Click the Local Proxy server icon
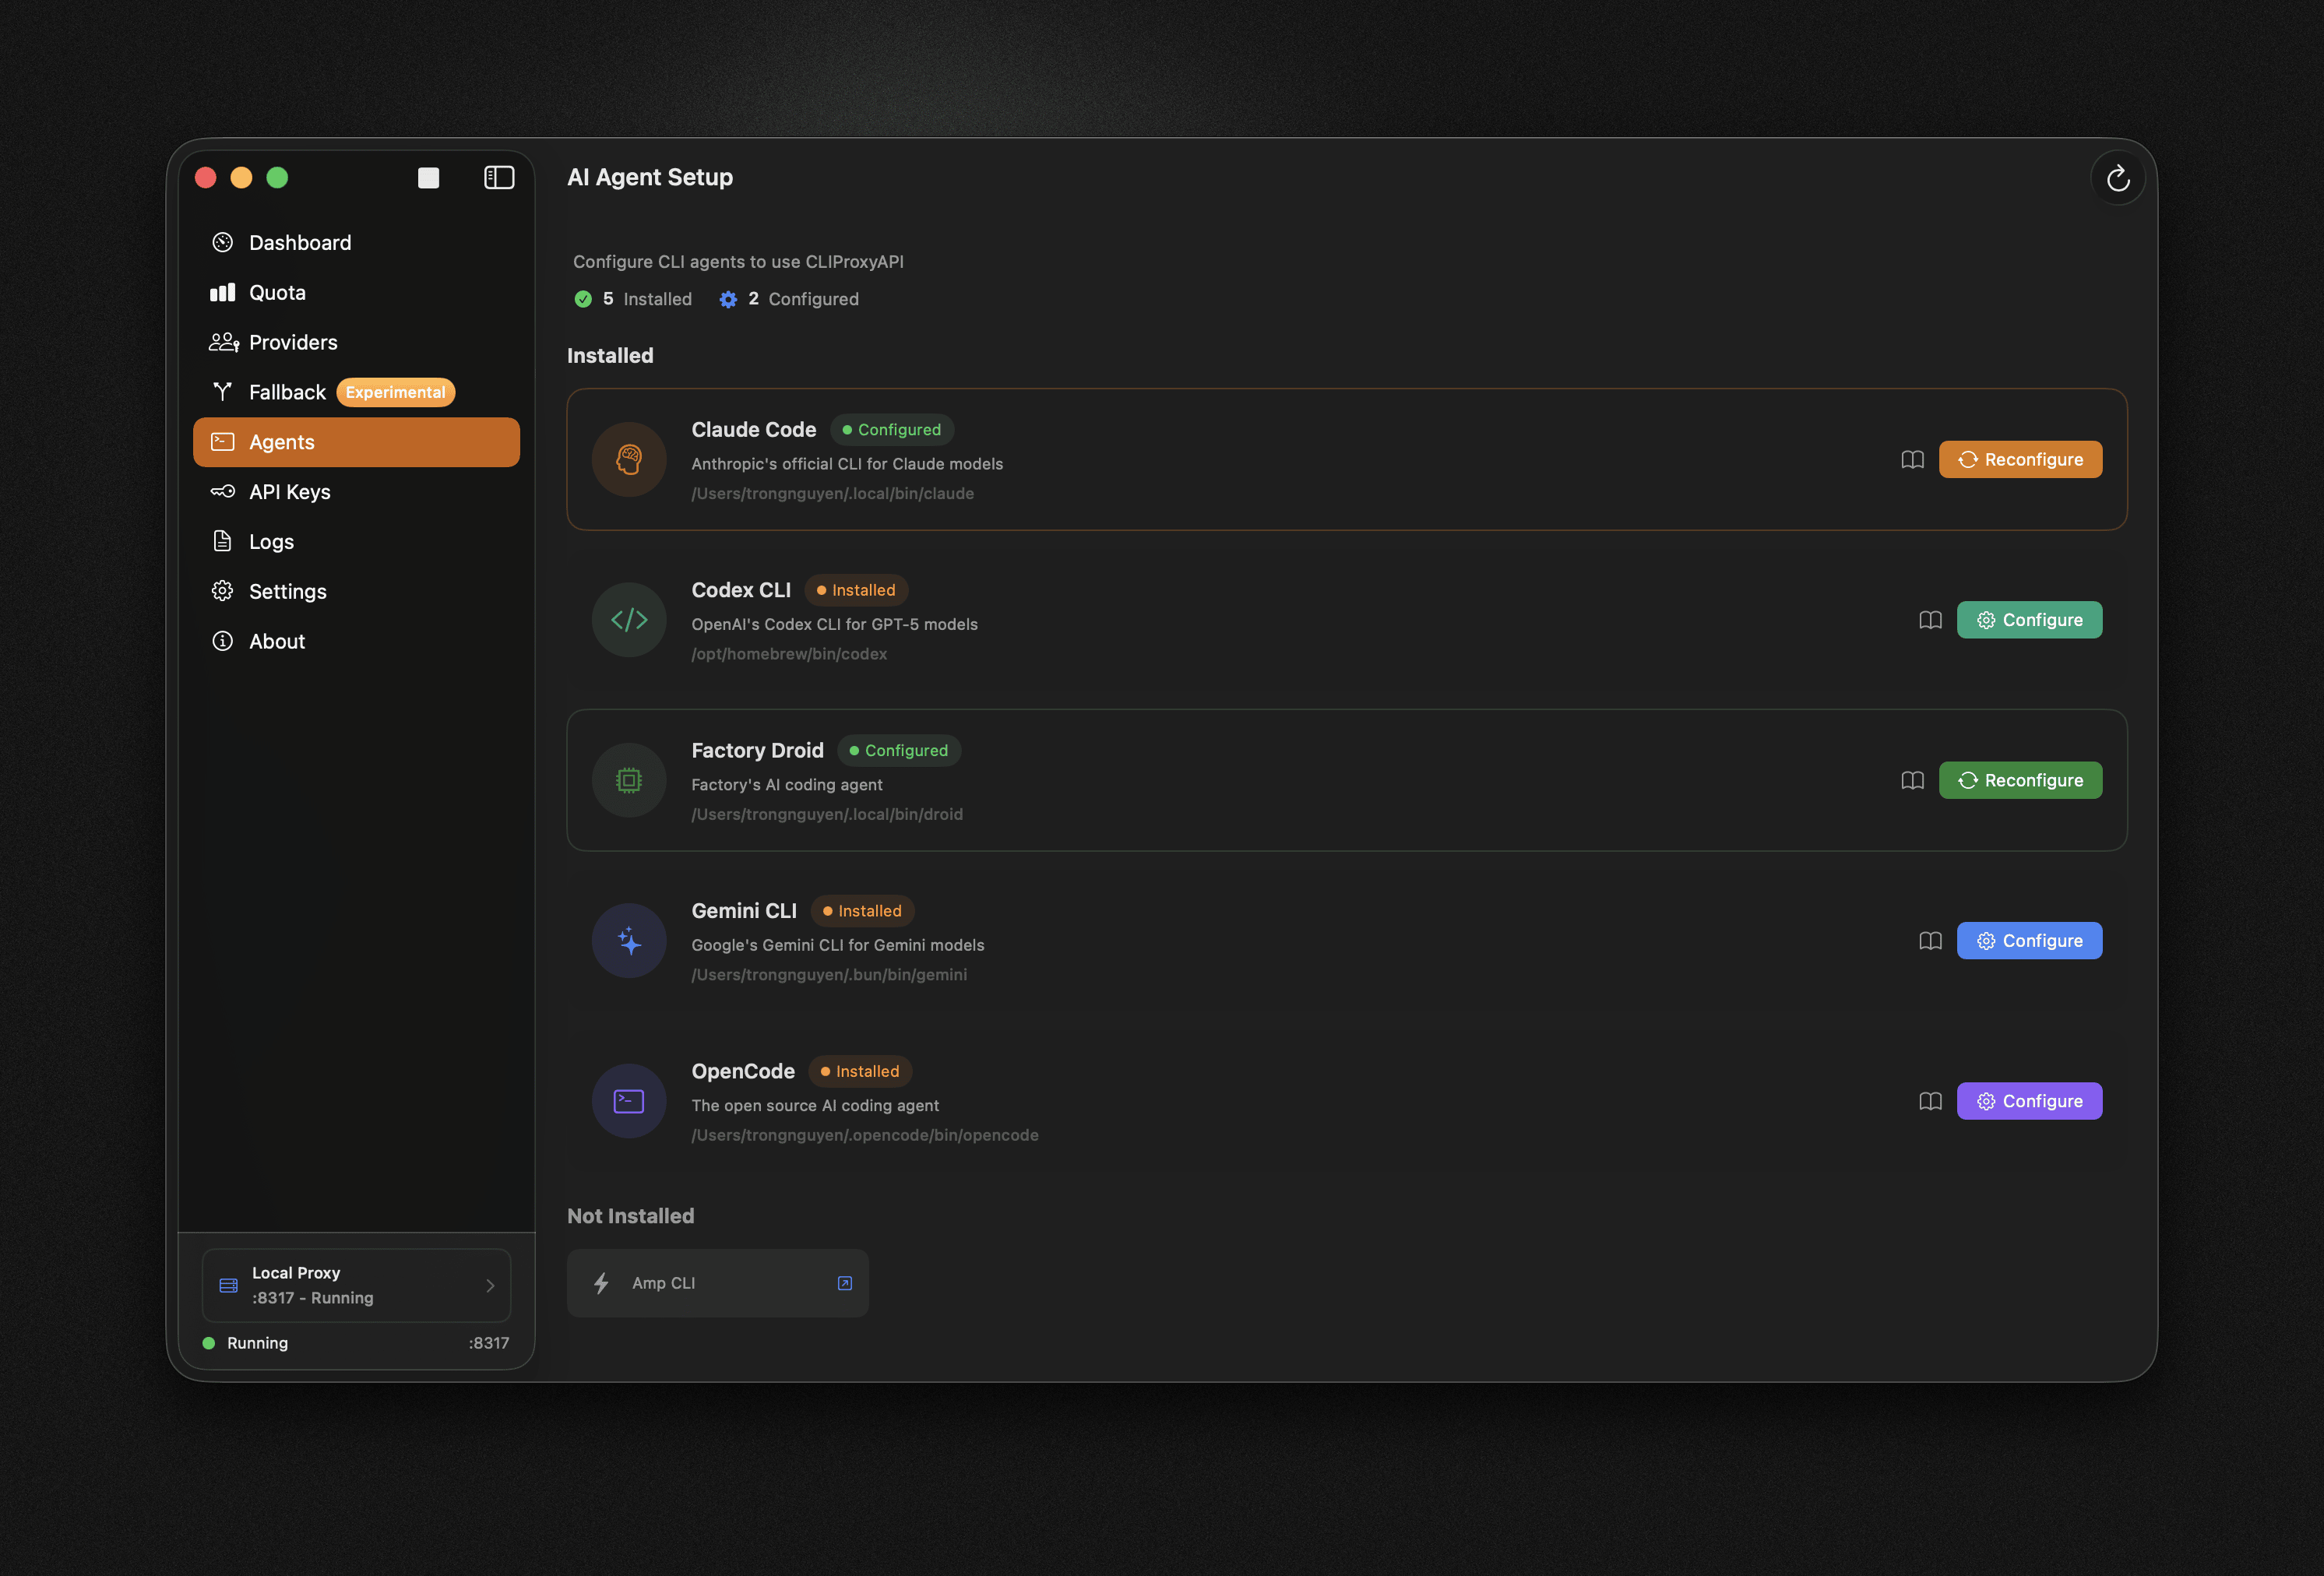2324x1576 pixels. 228,1286
